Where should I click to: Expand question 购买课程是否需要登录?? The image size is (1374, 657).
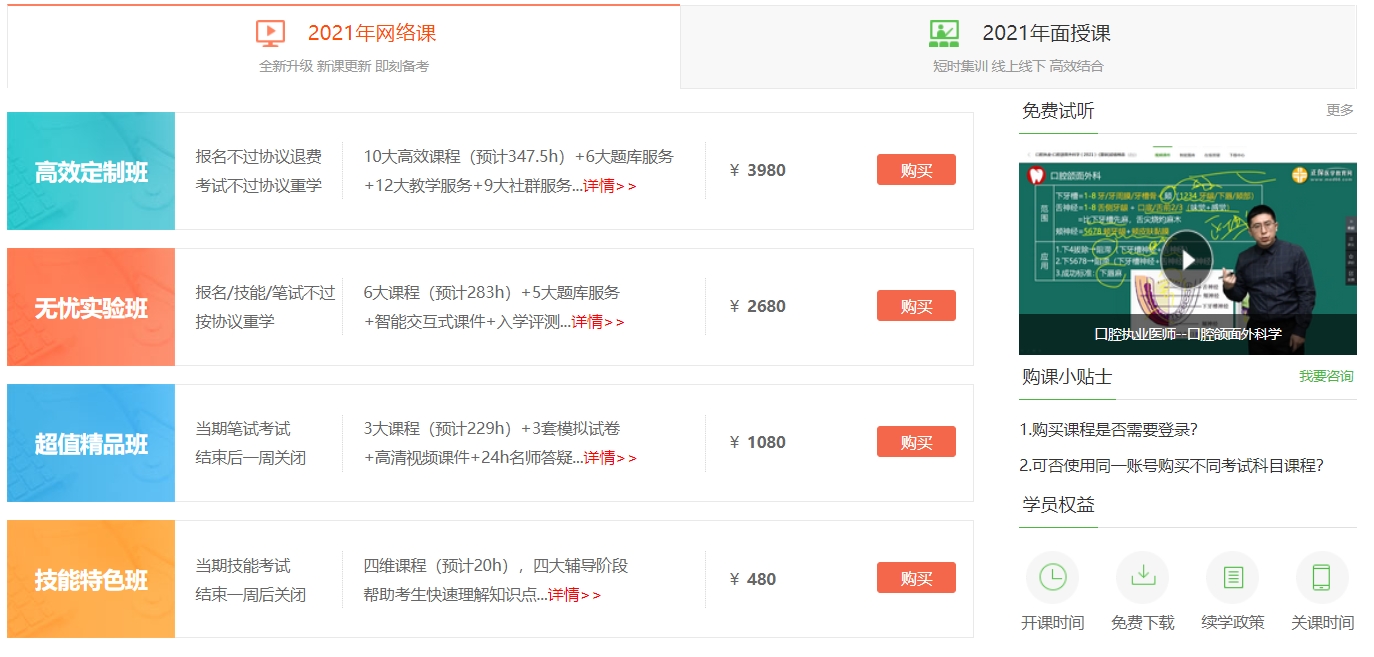tap(1108, 429)
